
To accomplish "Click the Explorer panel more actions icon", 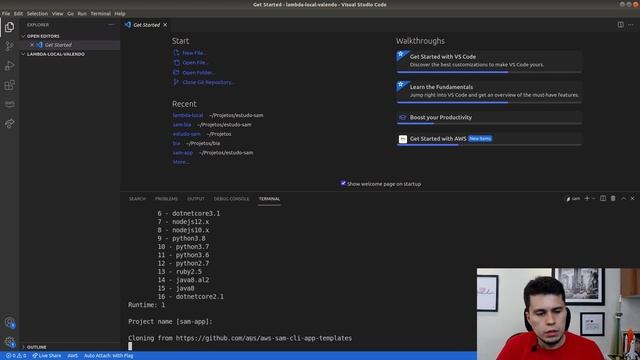I will click(111, 25).
